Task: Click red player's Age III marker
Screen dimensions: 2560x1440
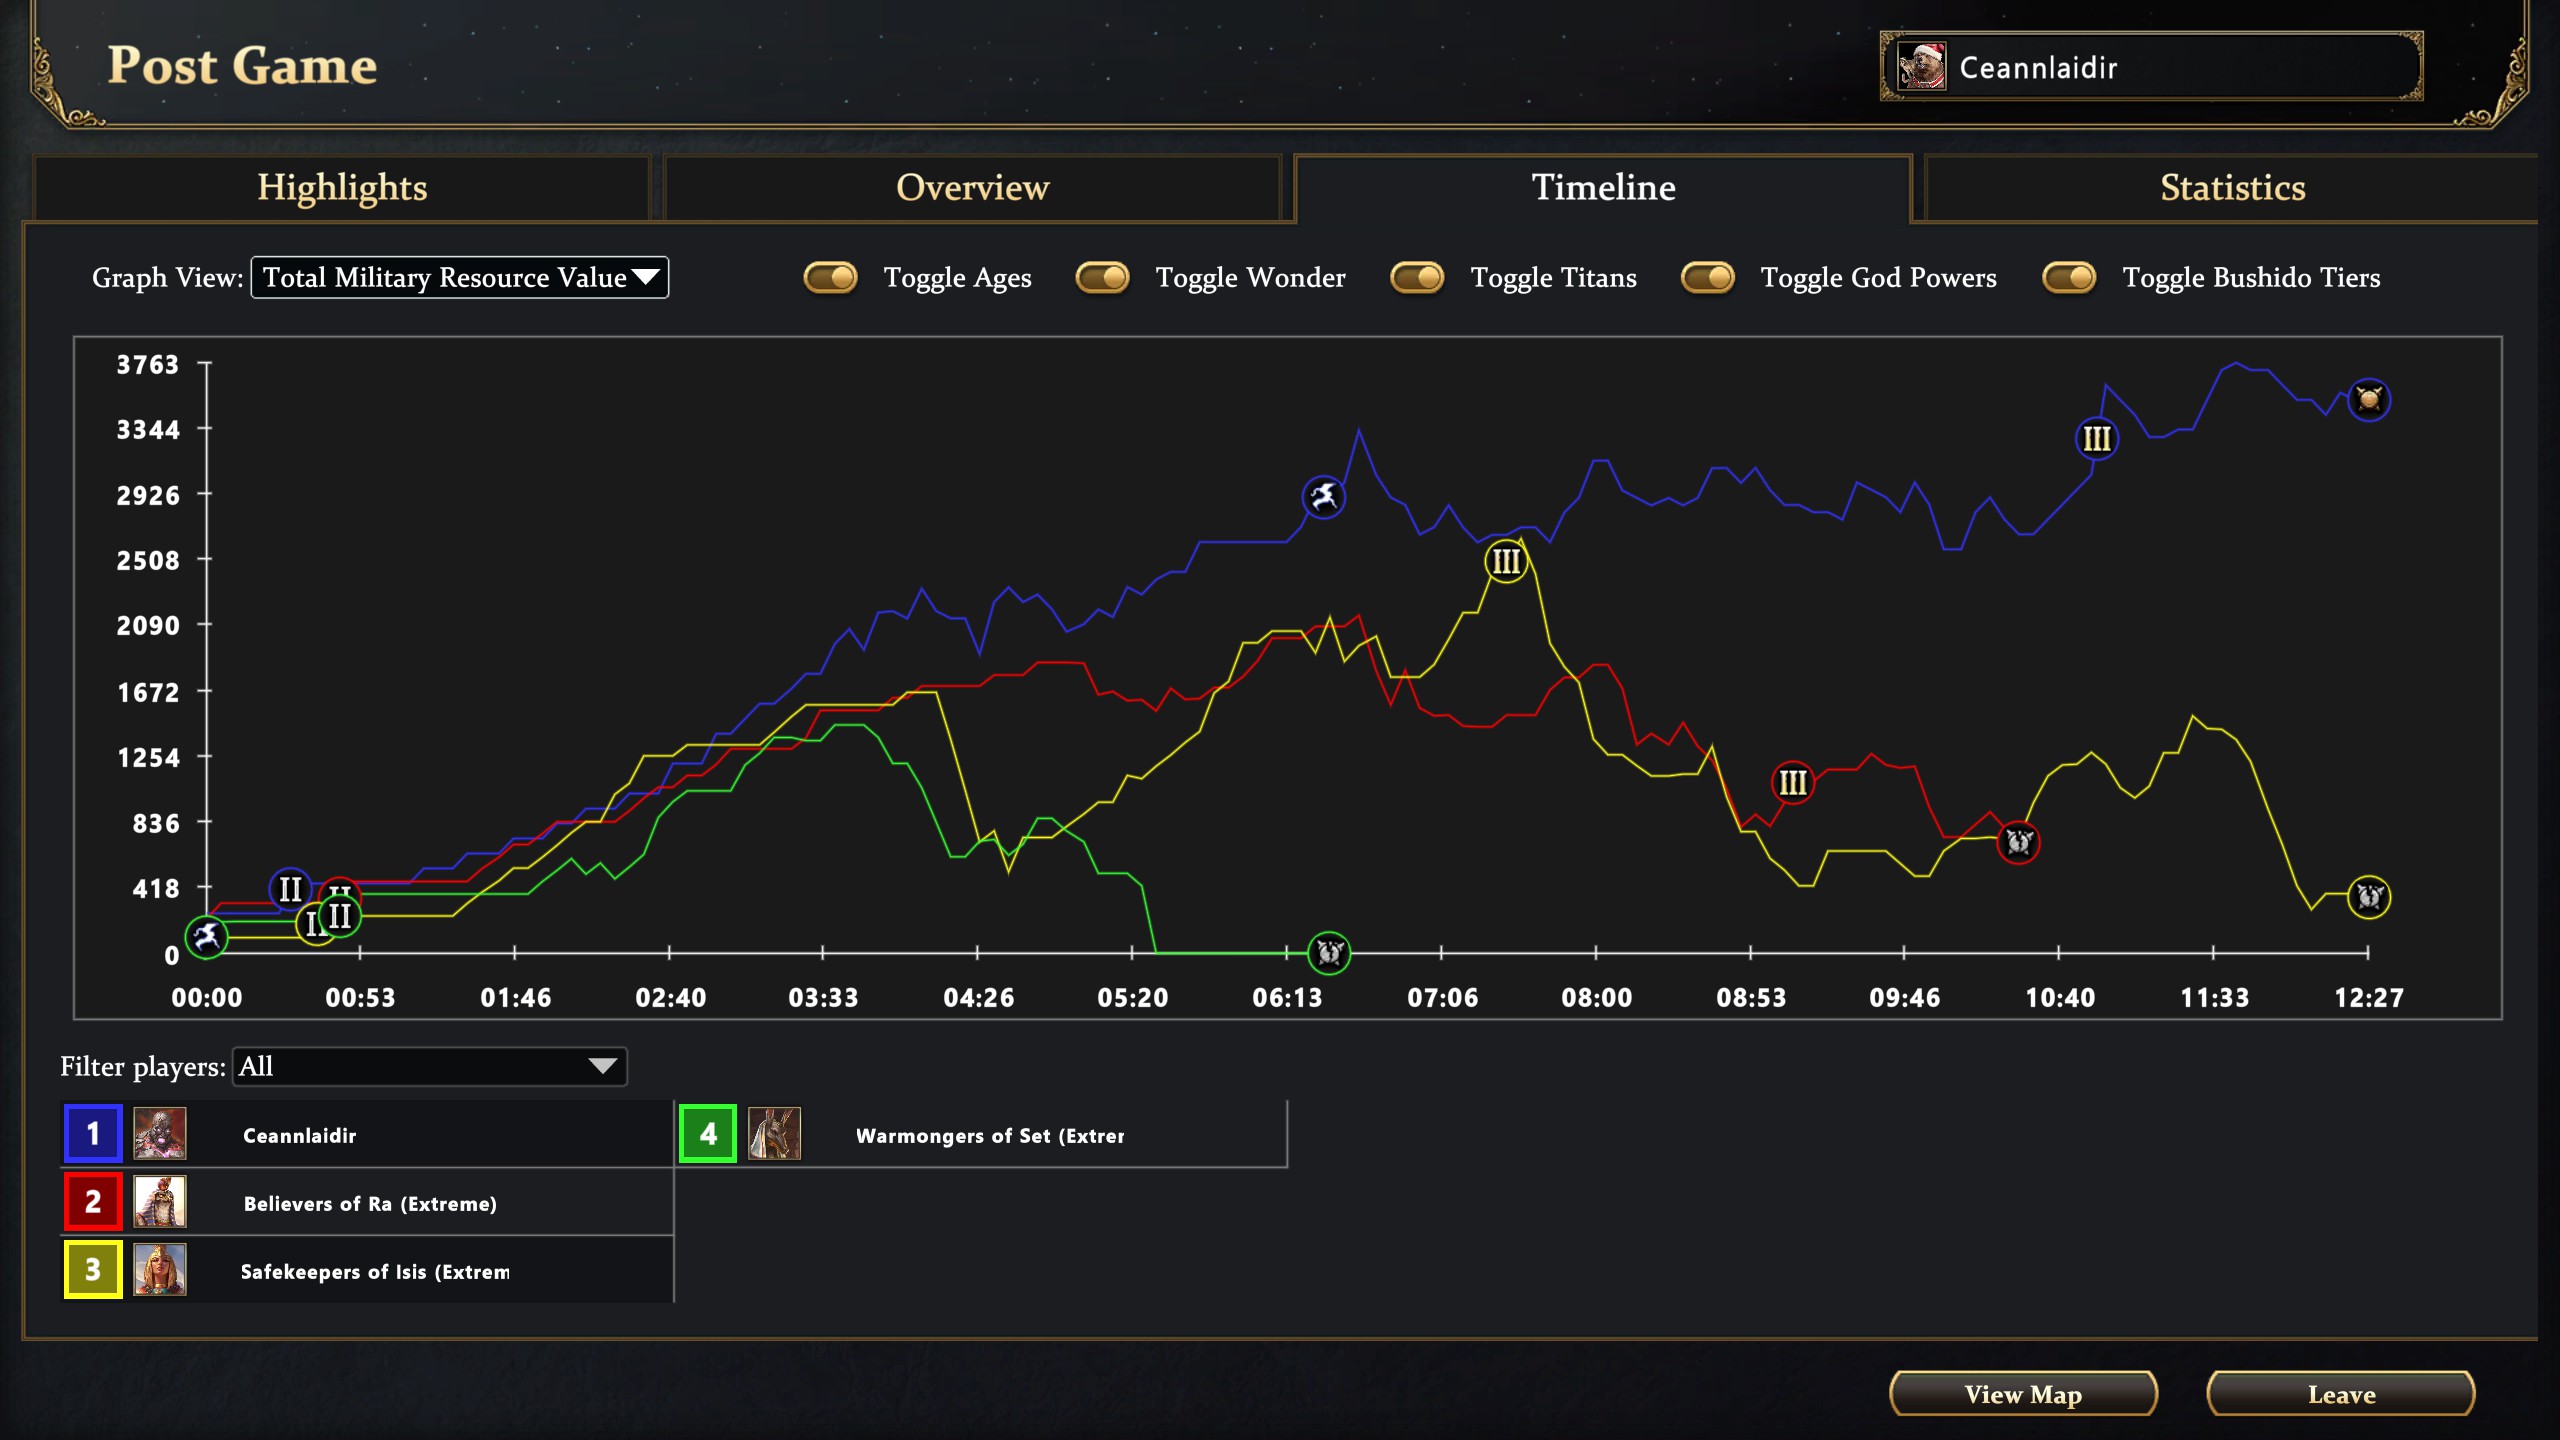Action: [x=1793, y=782]
